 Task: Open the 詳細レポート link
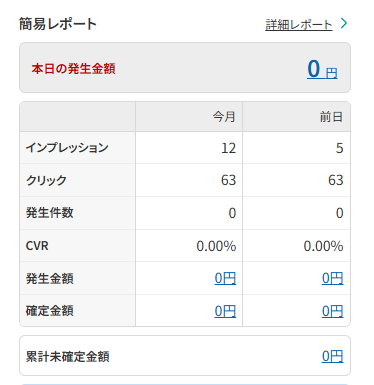pyautogui.click(x=299, y=25)
